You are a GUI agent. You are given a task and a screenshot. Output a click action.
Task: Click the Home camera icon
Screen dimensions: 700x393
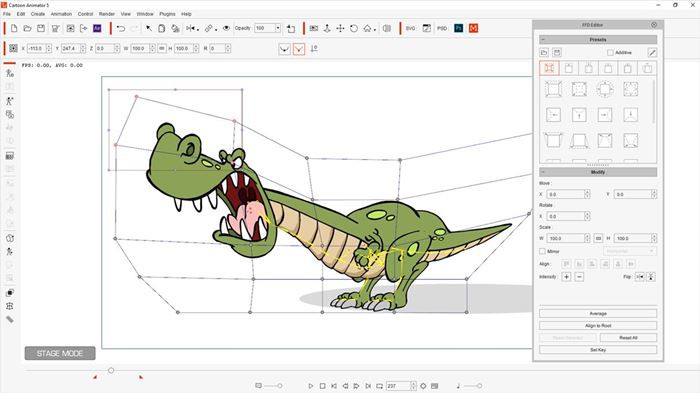coord(367,29)
